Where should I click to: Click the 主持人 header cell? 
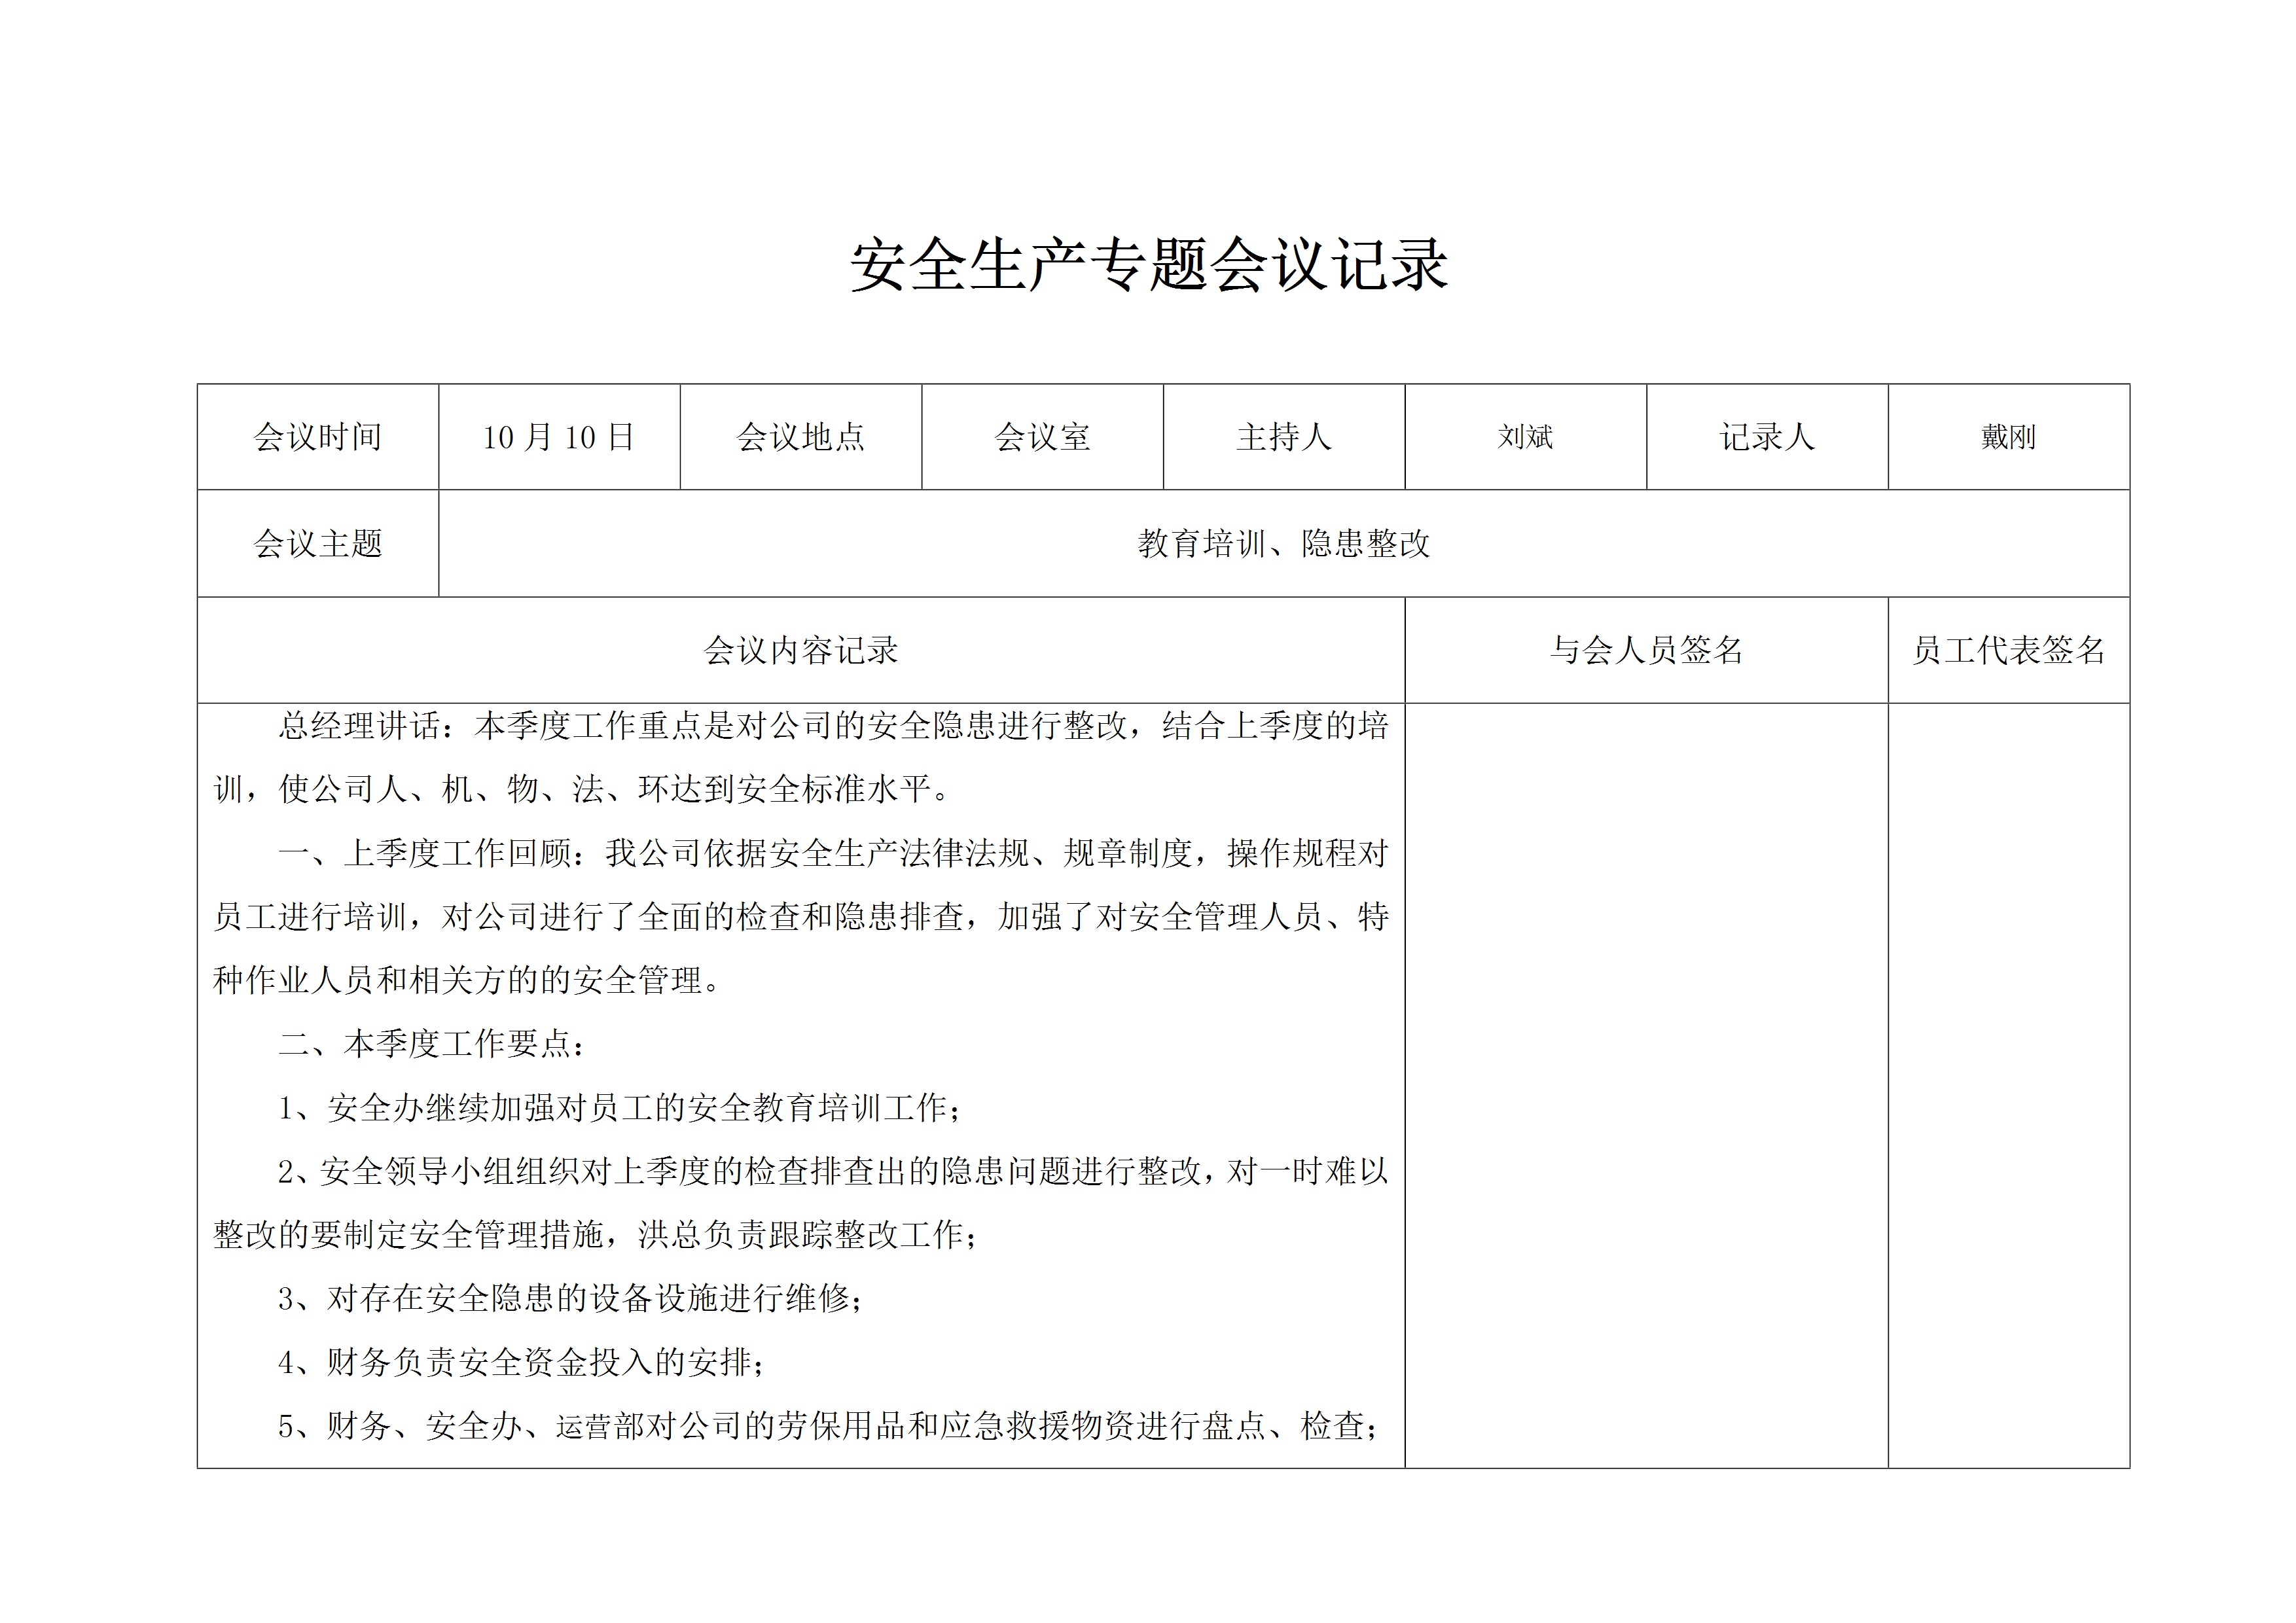(1284, 437)
